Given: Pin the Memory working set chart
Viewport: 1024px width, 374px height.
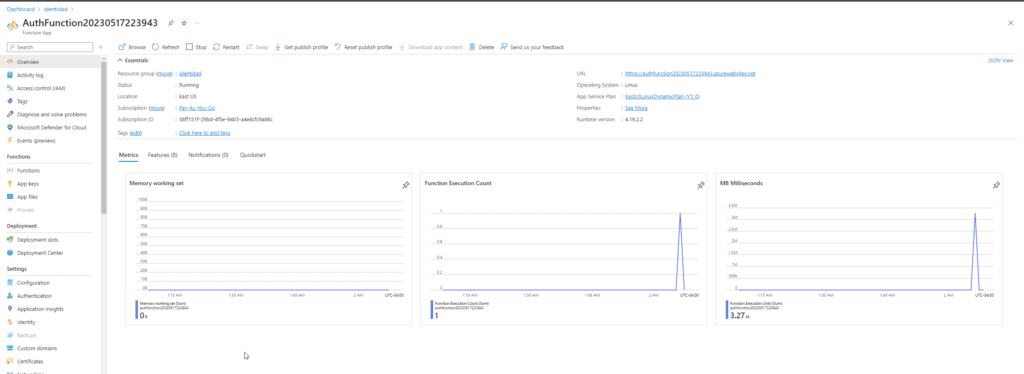Looking at the screenshot, I should point(405,185).
